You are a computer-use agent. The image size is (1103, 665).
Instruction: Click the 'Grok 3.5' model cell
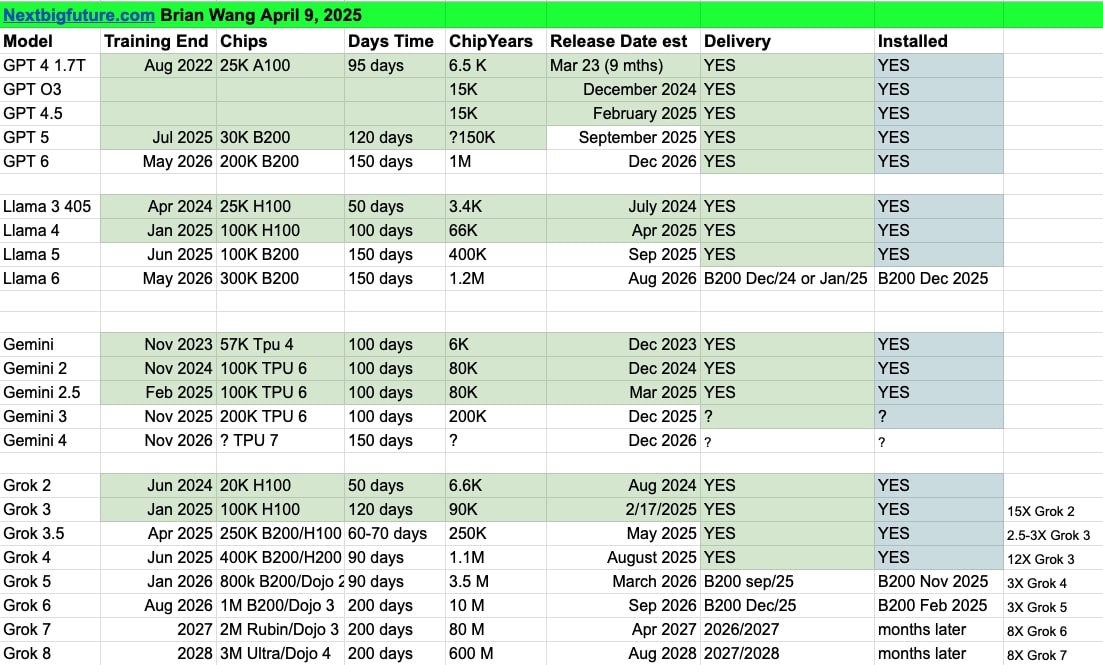(x=51, y=533)
